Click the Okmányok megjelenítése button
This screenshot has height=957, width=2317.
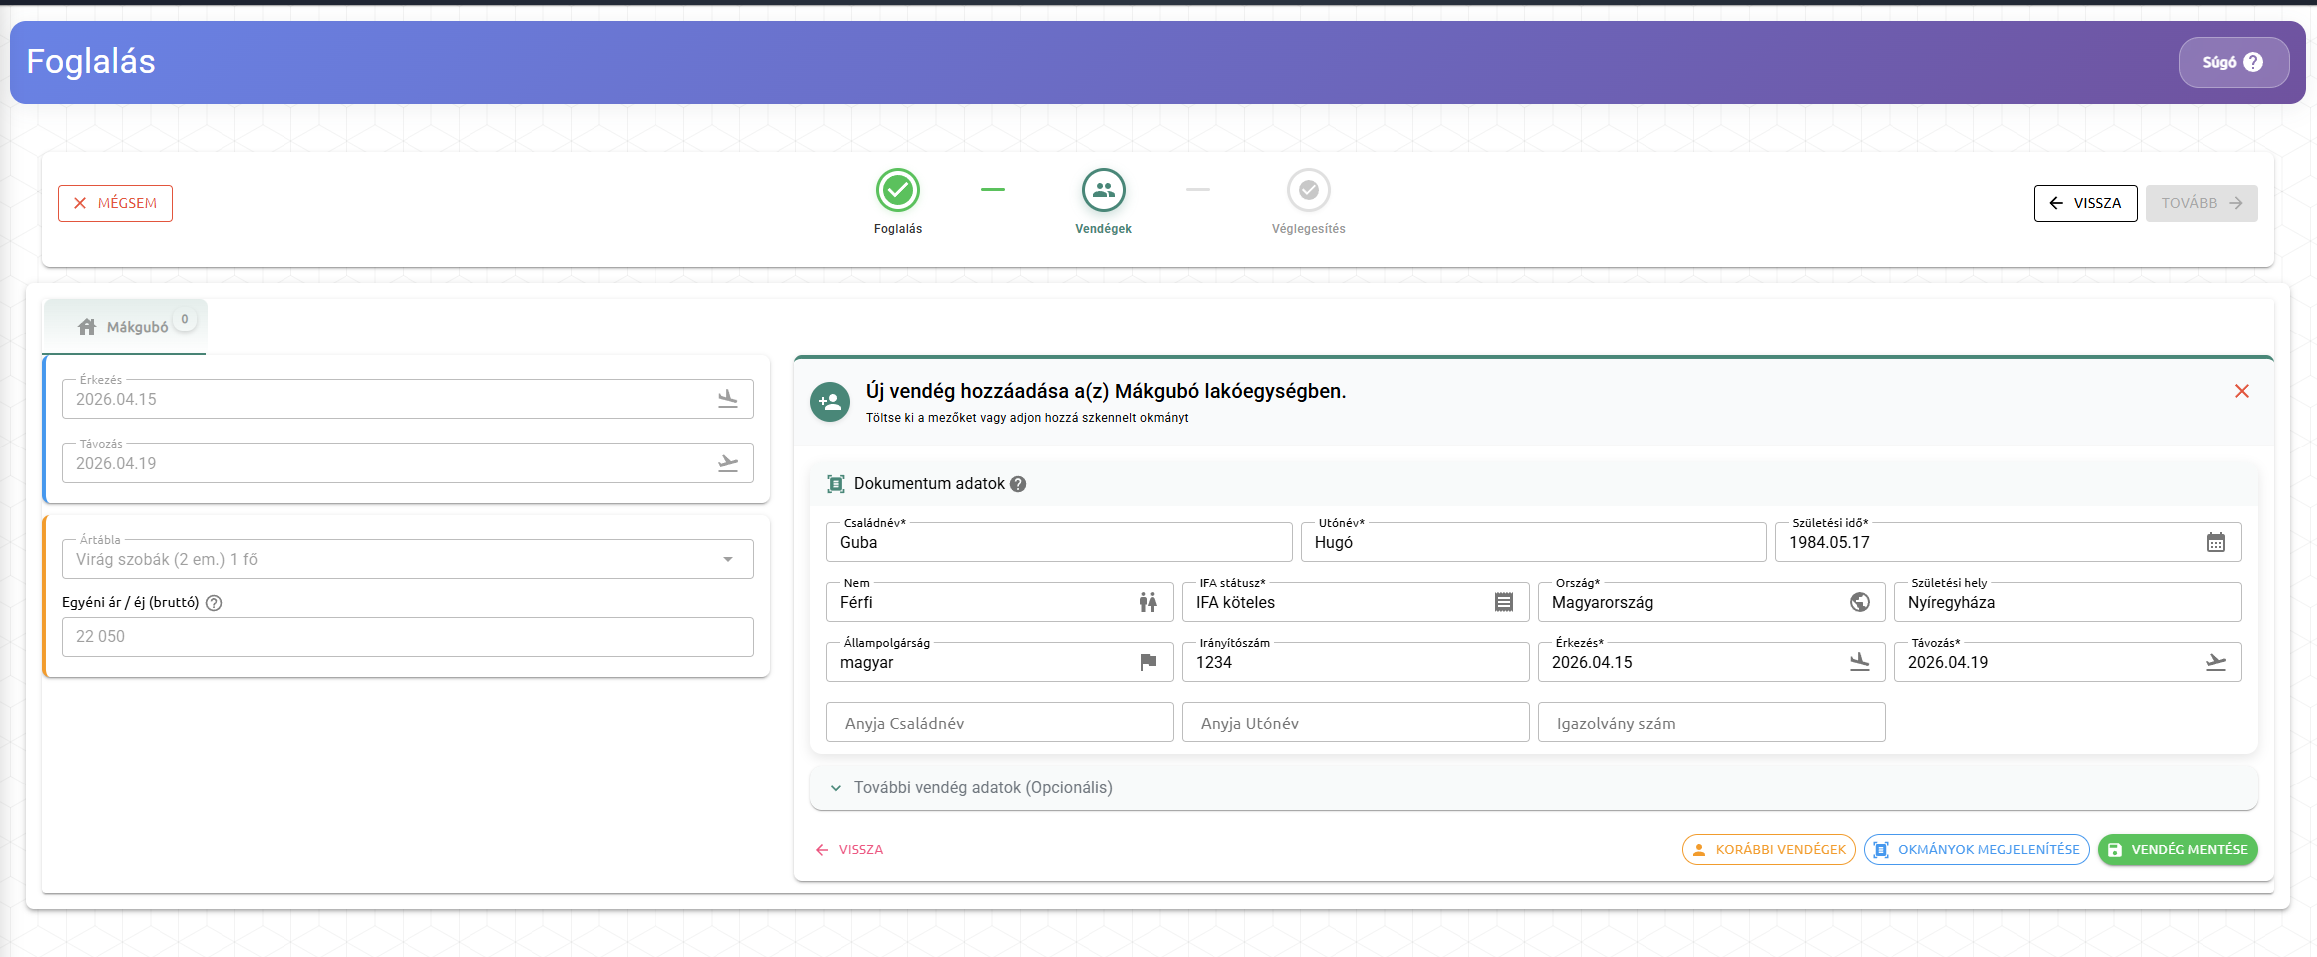click(1976, 850)
